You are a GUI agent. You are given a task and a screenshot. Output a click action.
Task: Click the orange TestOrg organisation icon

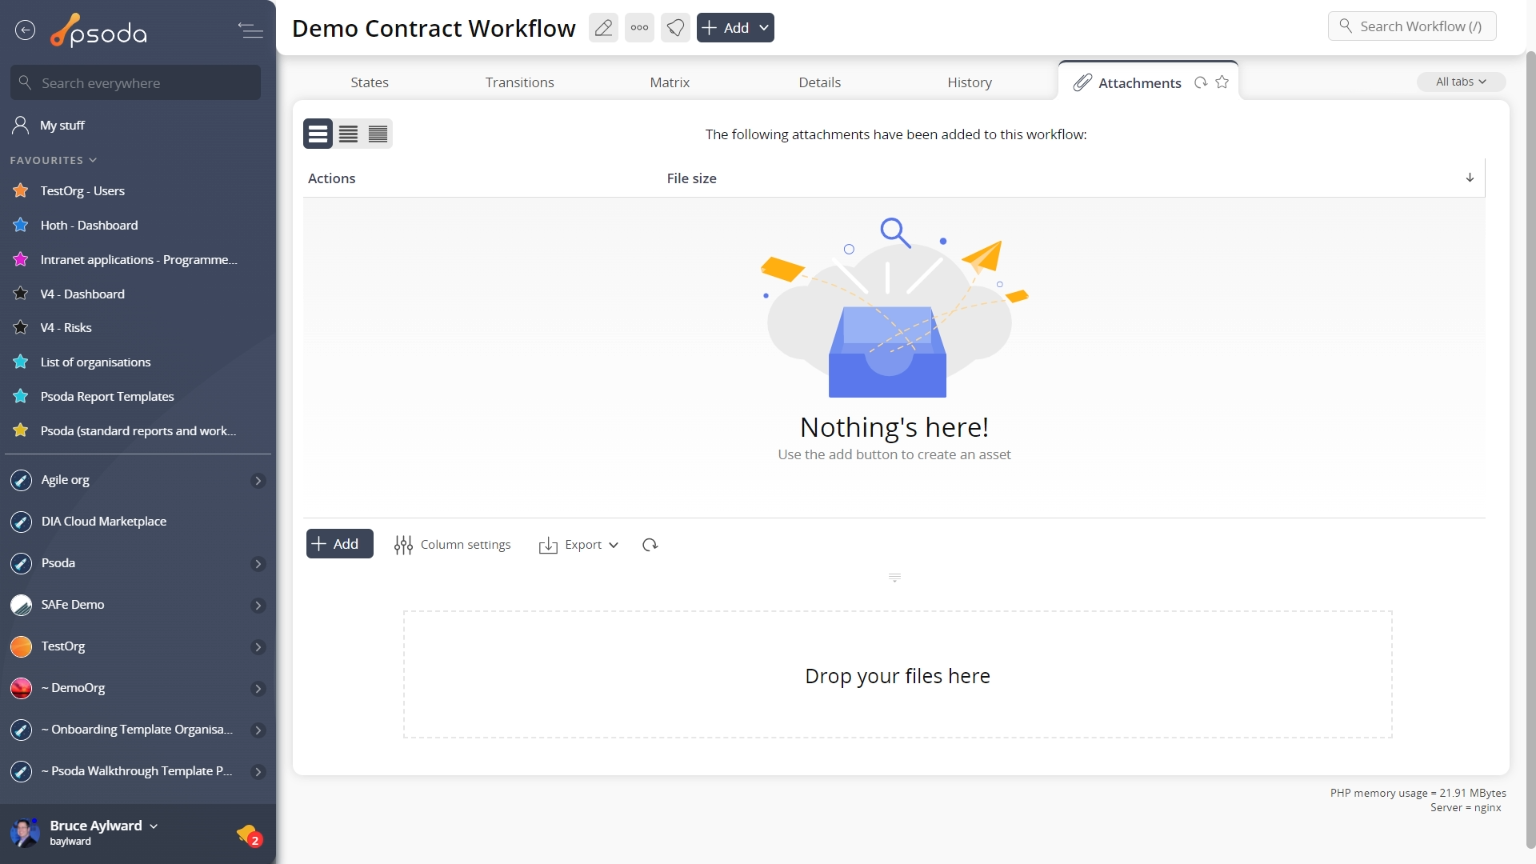pos(21,647)
